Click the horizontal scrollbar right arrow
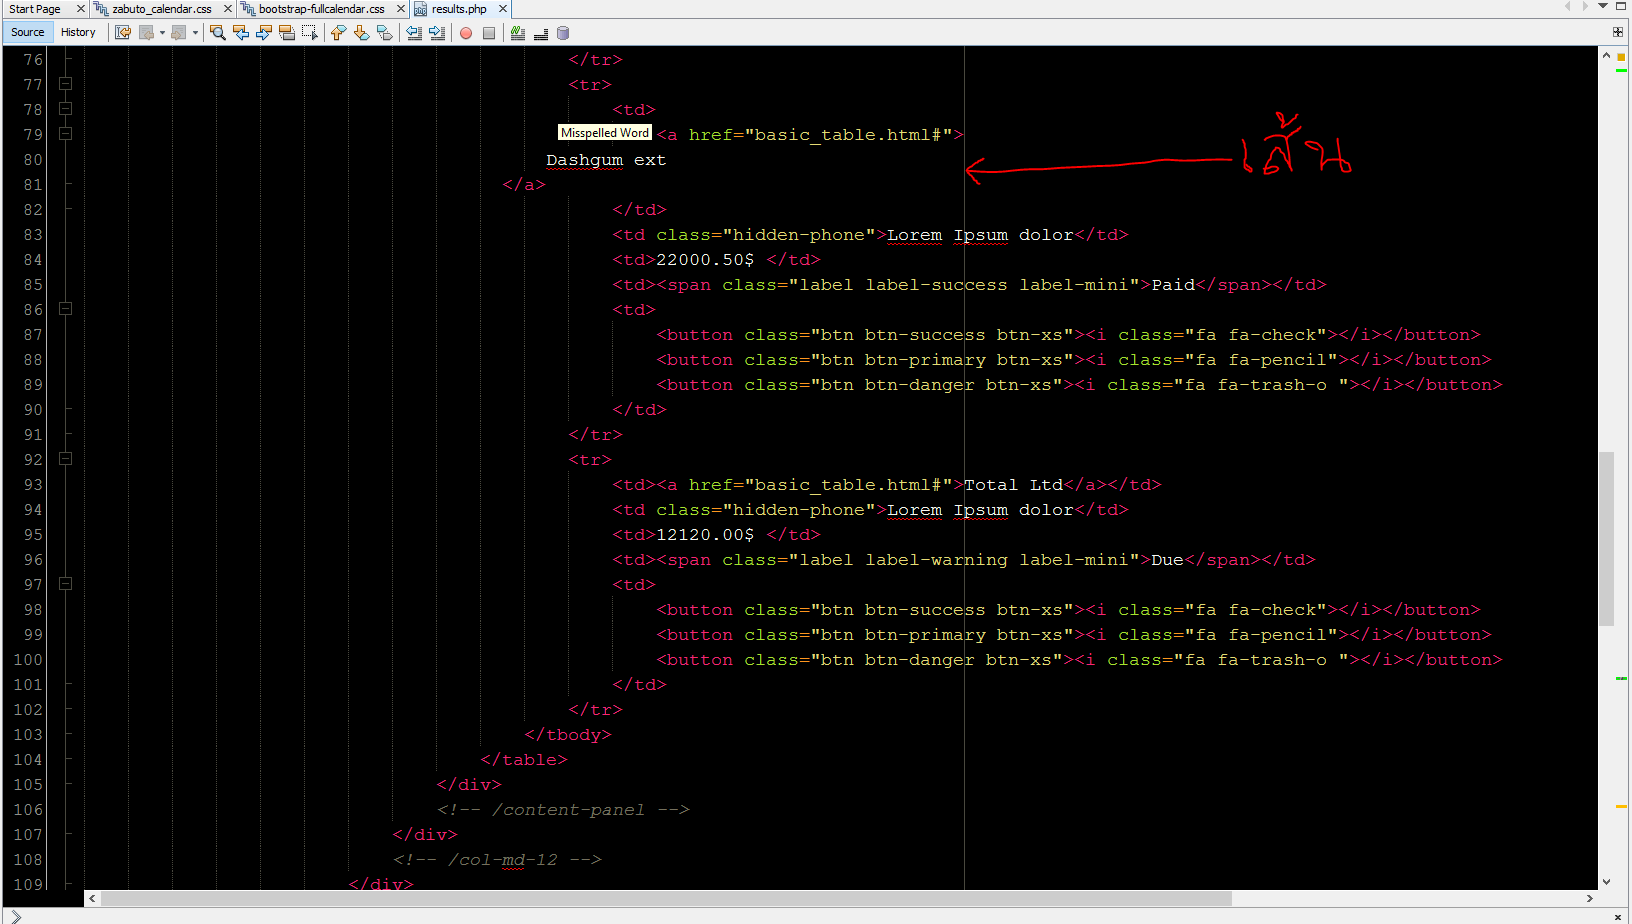Screen dimensions: 1632x924 pos(1590,898)
